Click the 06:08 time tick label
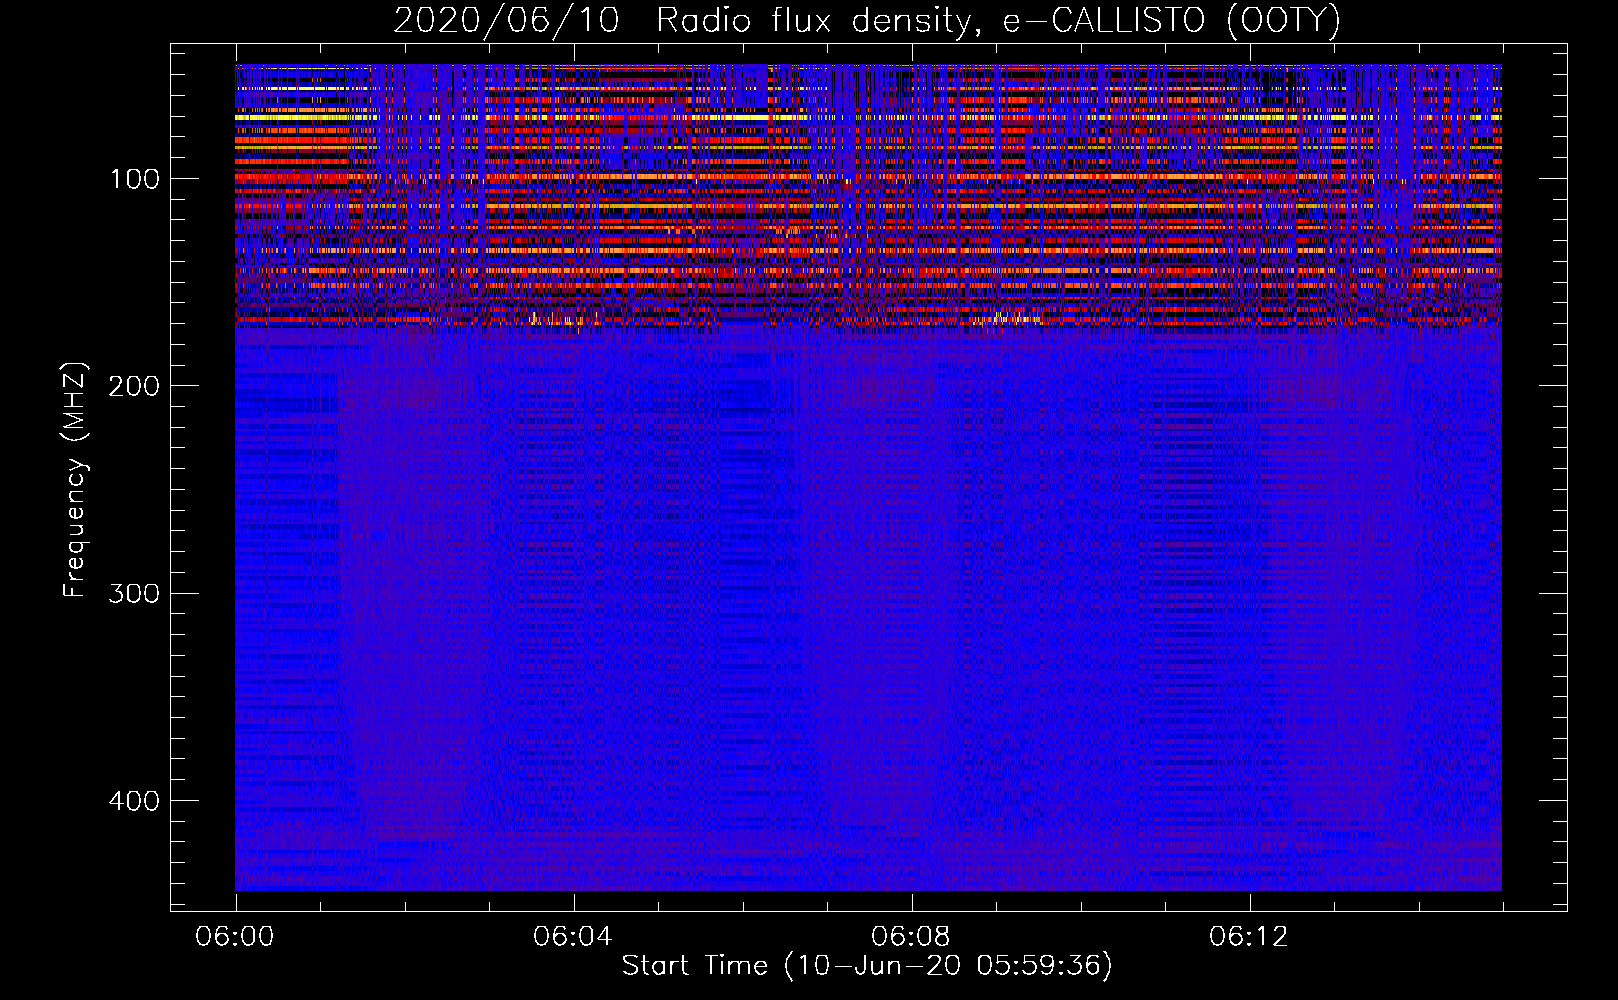The width and height of the screenshot is (1618, 1000). (x=911, y=937)
